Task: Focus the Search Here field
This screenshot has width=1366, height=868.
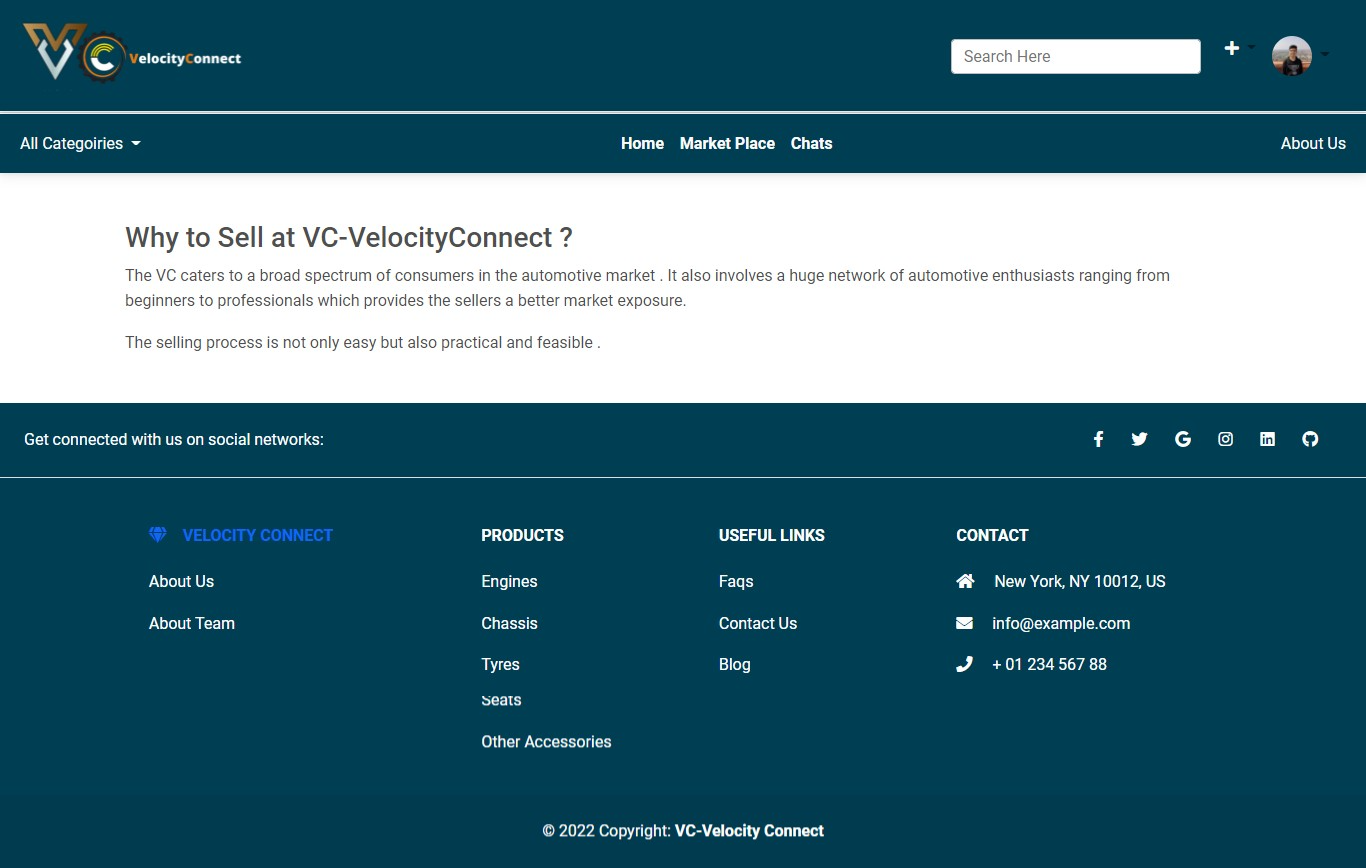Action: (x=1075, y=56)
